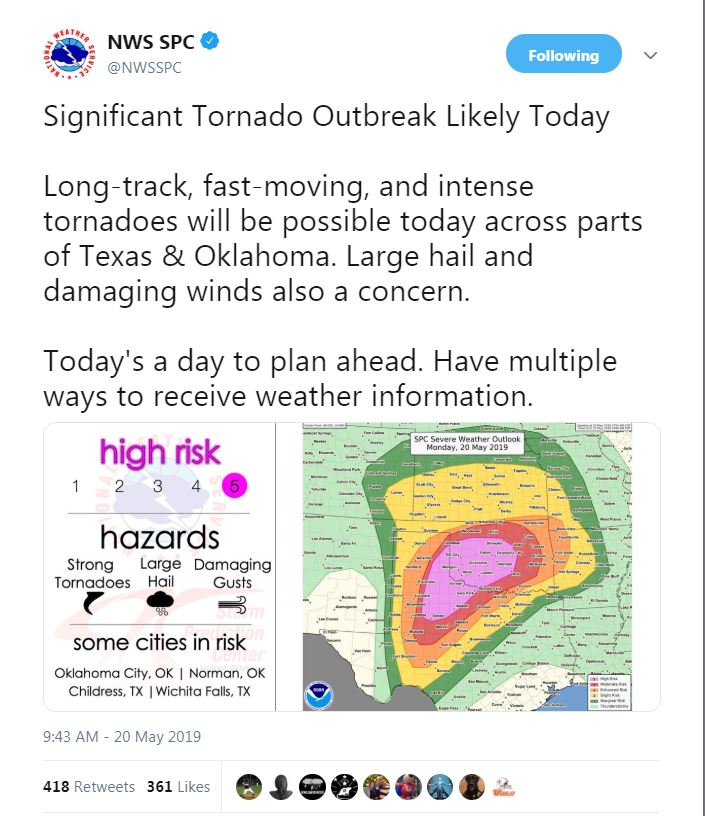Click the fifth liker avatar
Viewport: 705px width, 816px height.
pos(376,787)
